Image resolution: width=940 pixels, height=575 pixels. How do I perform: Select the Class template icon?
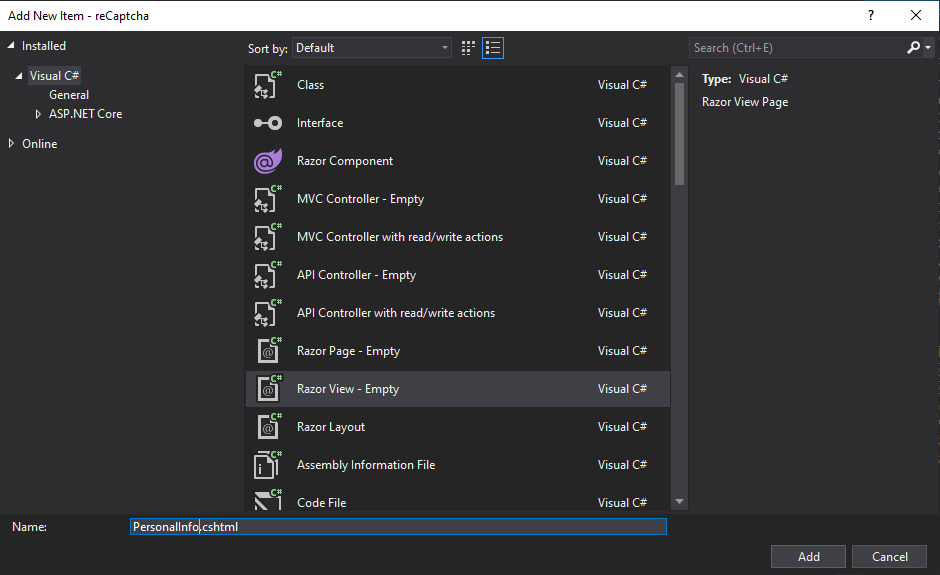click(267, 85)
